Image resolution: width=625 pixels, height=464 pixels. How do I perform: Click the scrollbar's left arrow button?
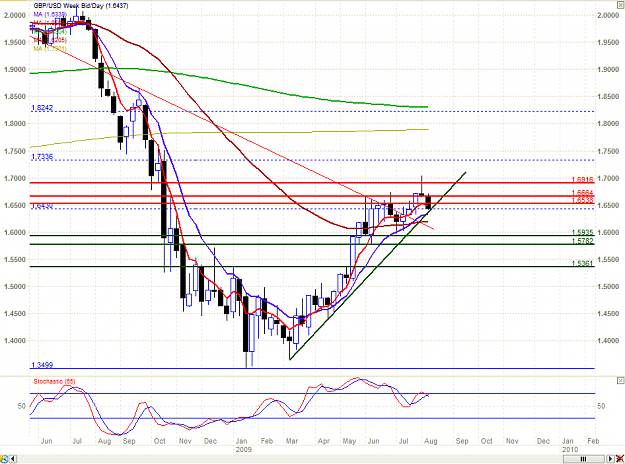click(x=13, y=459)
